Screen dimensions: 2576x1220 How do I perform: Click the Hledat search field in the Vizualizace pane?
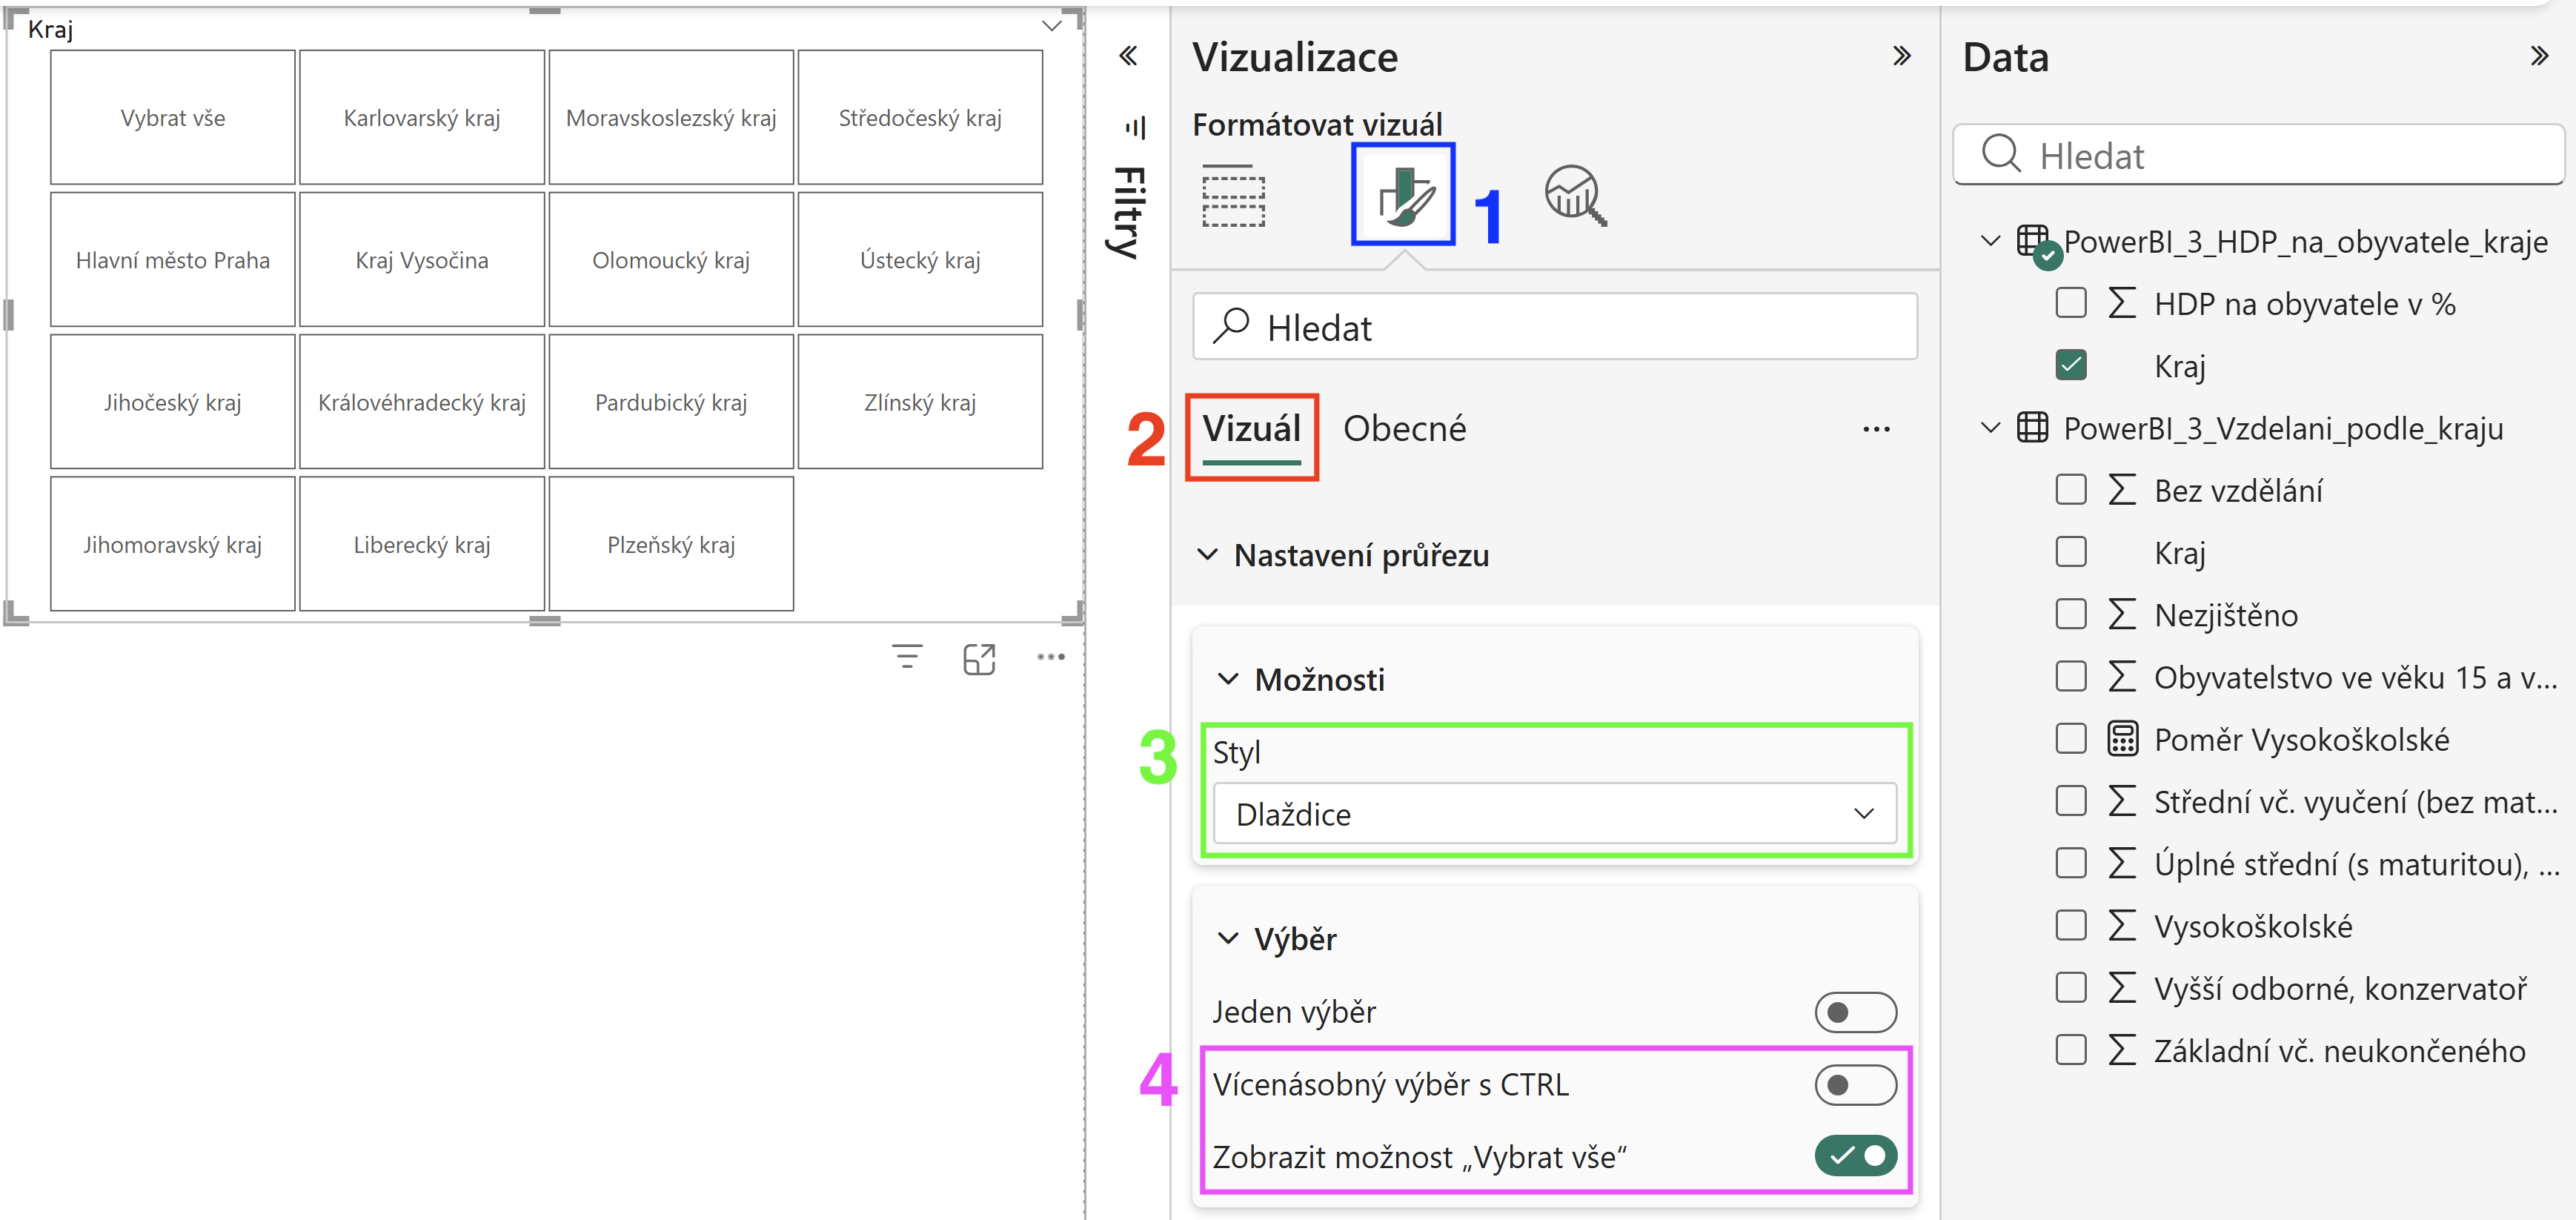(1554, 327)
